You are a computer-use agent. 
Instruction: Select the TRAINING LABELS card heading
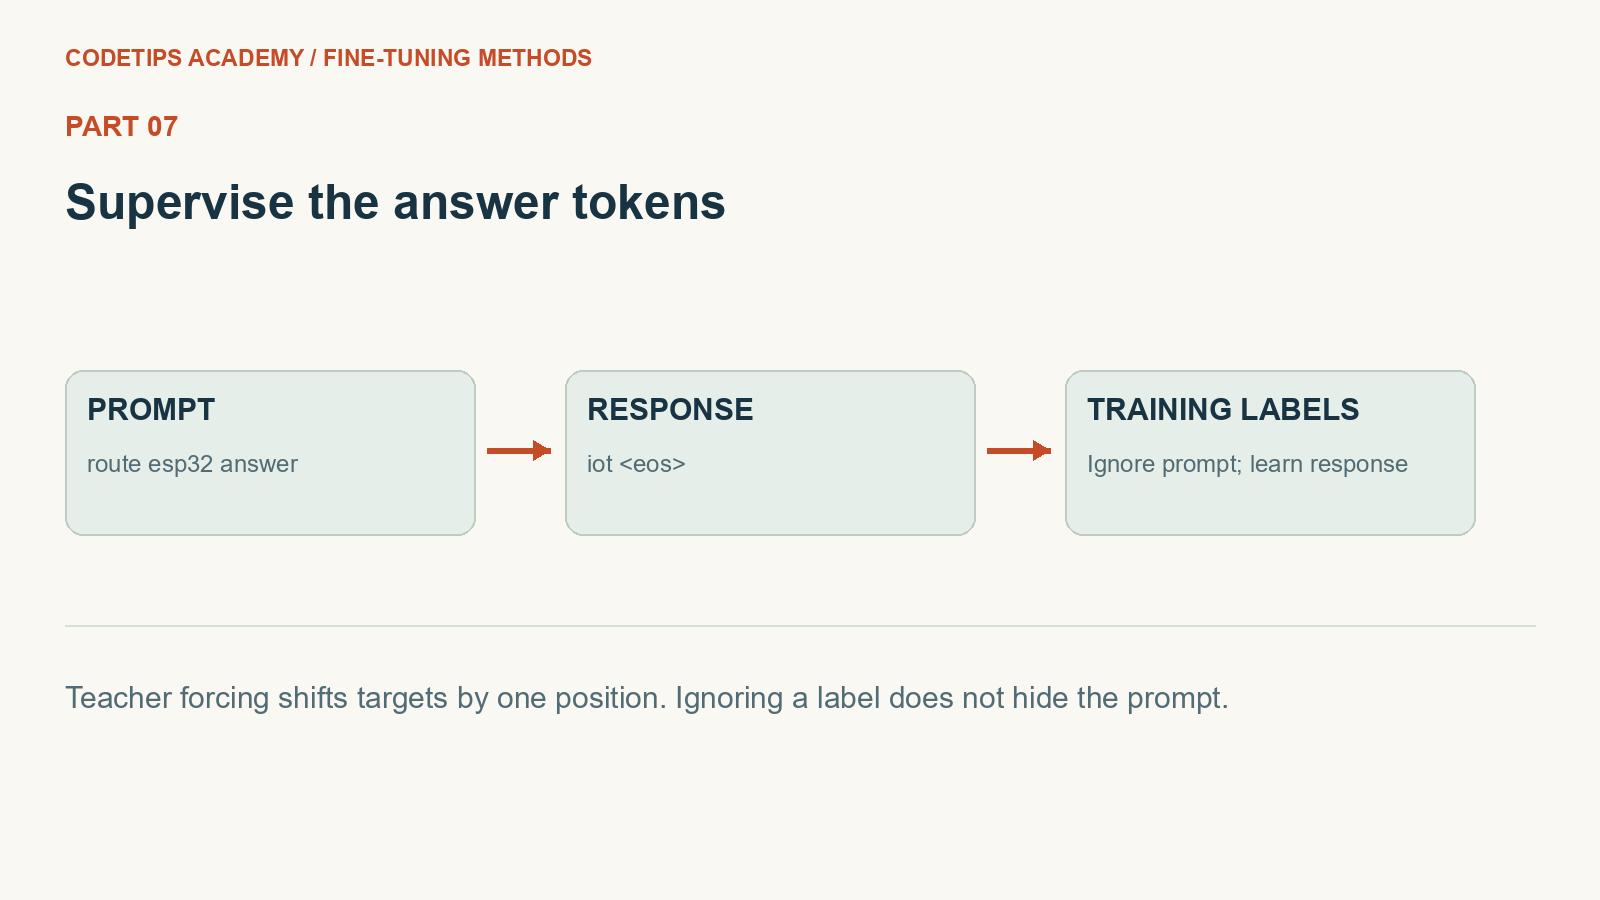click(x=1223, y=410)
